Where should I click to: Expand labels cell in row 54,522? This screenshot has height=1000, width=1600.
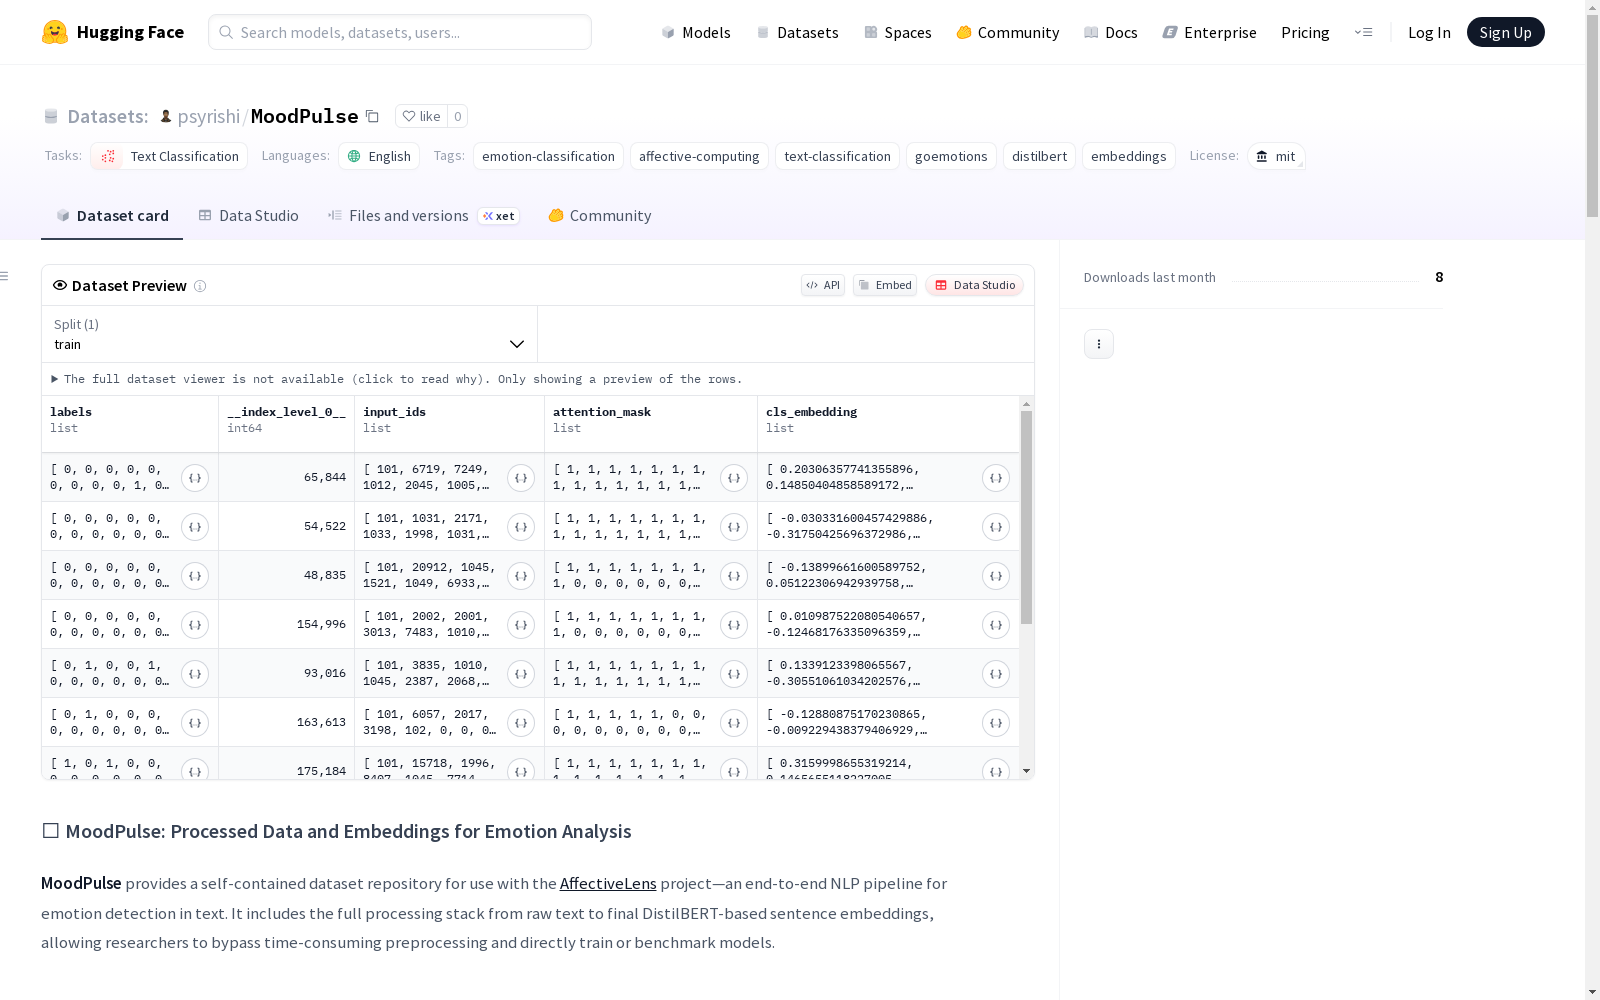[x=195, y=527]
